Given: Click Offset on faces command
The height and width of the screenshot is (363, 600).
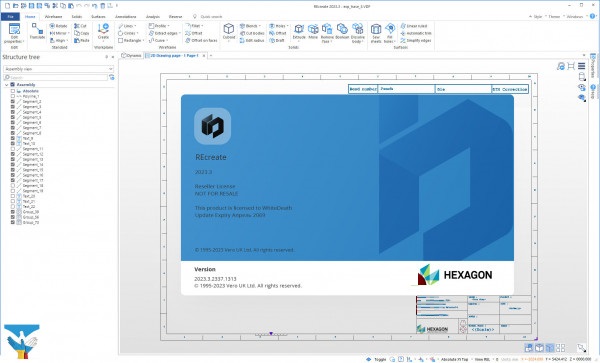Looking at the screenshot, I should [201, 40].
